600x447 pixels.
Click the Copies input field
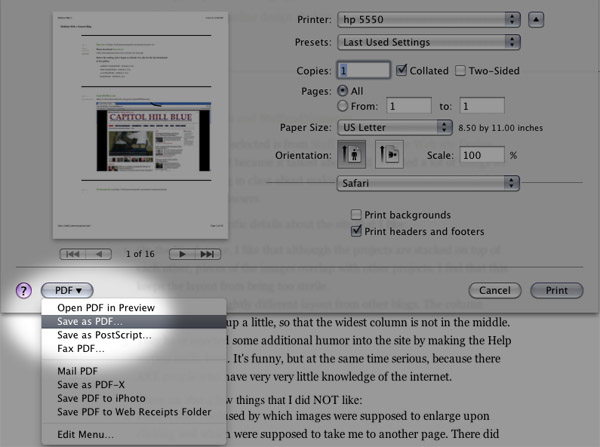pos(364,70)
